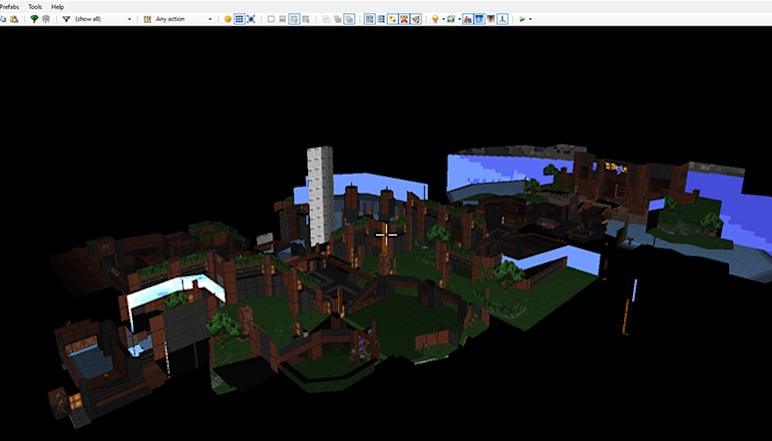Image resolution: width=772 pixels, height=441 pixels.
Task: Click the grey rectangle icon after white square
Action: 283,19
